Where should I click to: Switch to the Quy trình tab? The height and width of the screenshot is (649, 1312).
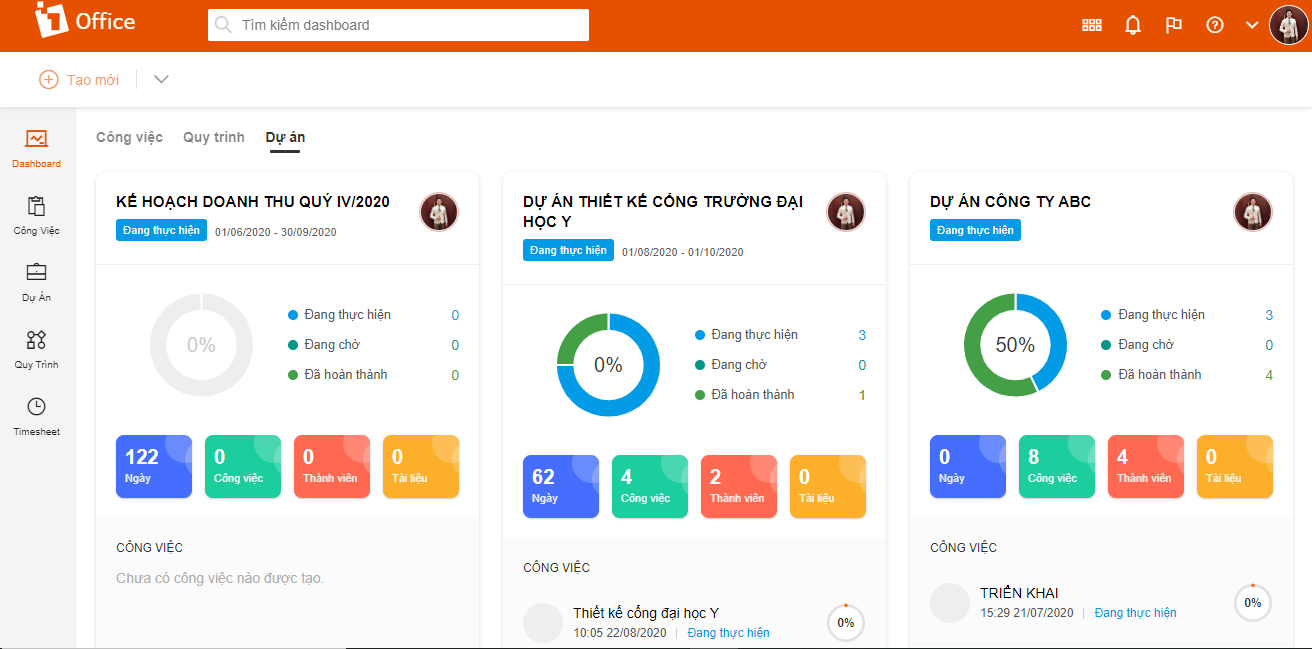pyautogui.click(x=214, y=137)
